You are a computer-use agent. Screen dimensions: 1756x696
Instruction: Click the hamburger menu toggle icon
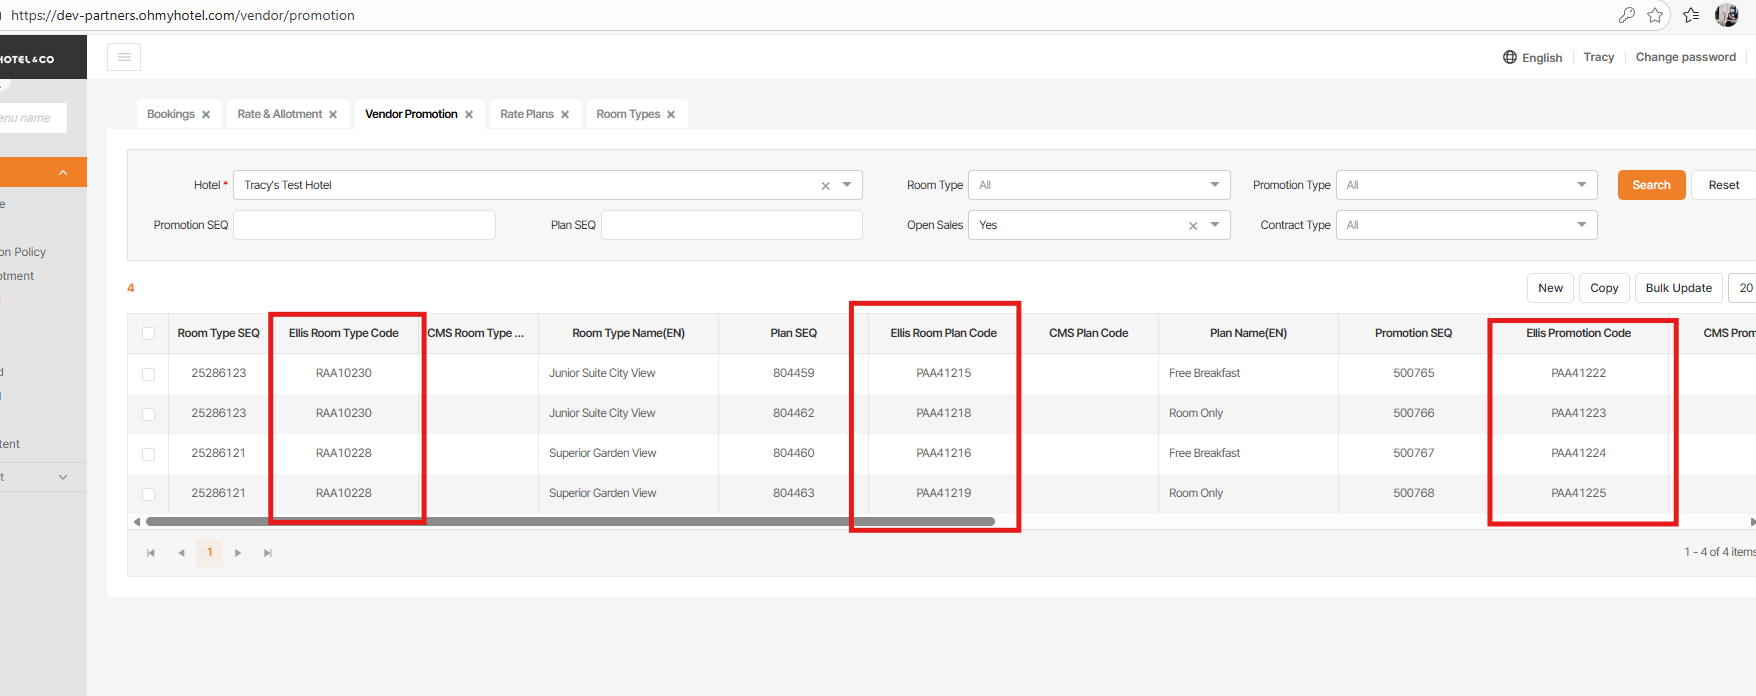pos(124,57)
